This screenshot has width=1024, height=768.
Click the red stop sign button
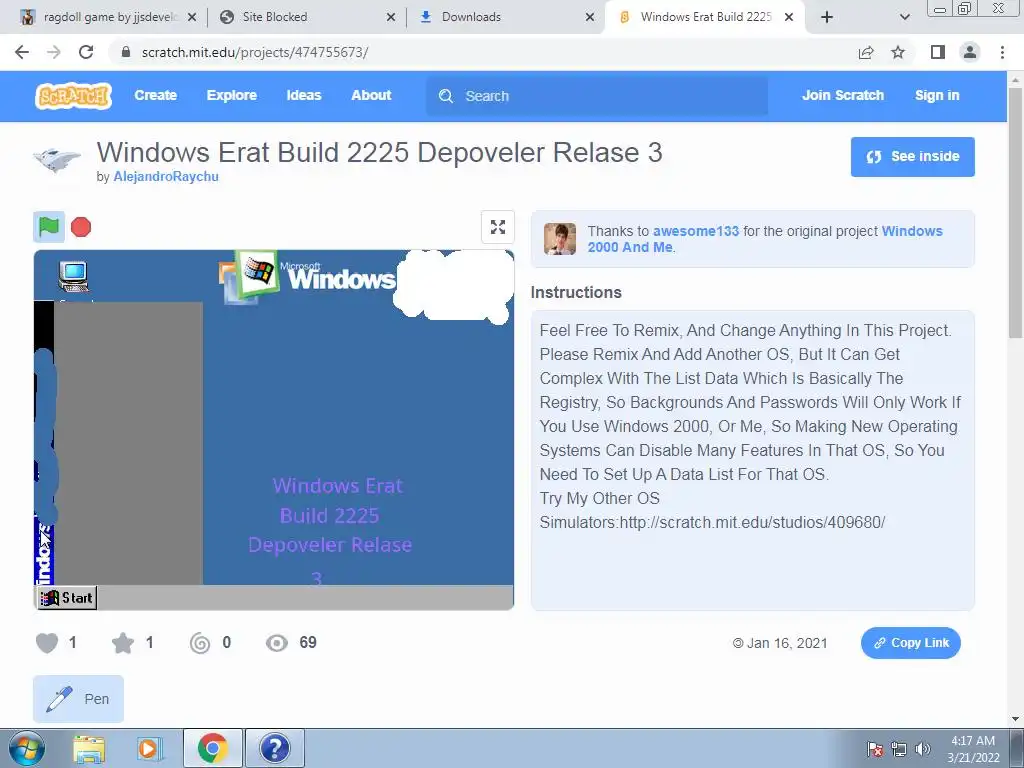[x=81, y=227]
